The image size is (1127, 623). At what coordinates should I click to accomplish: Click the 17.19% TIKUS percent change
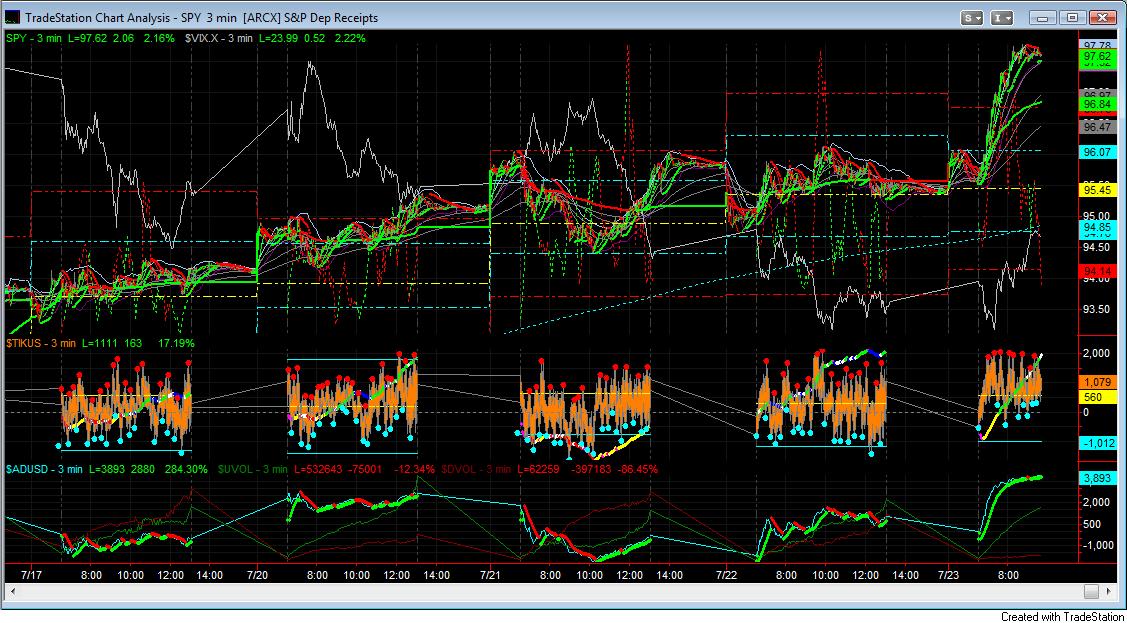pos(177,343)
